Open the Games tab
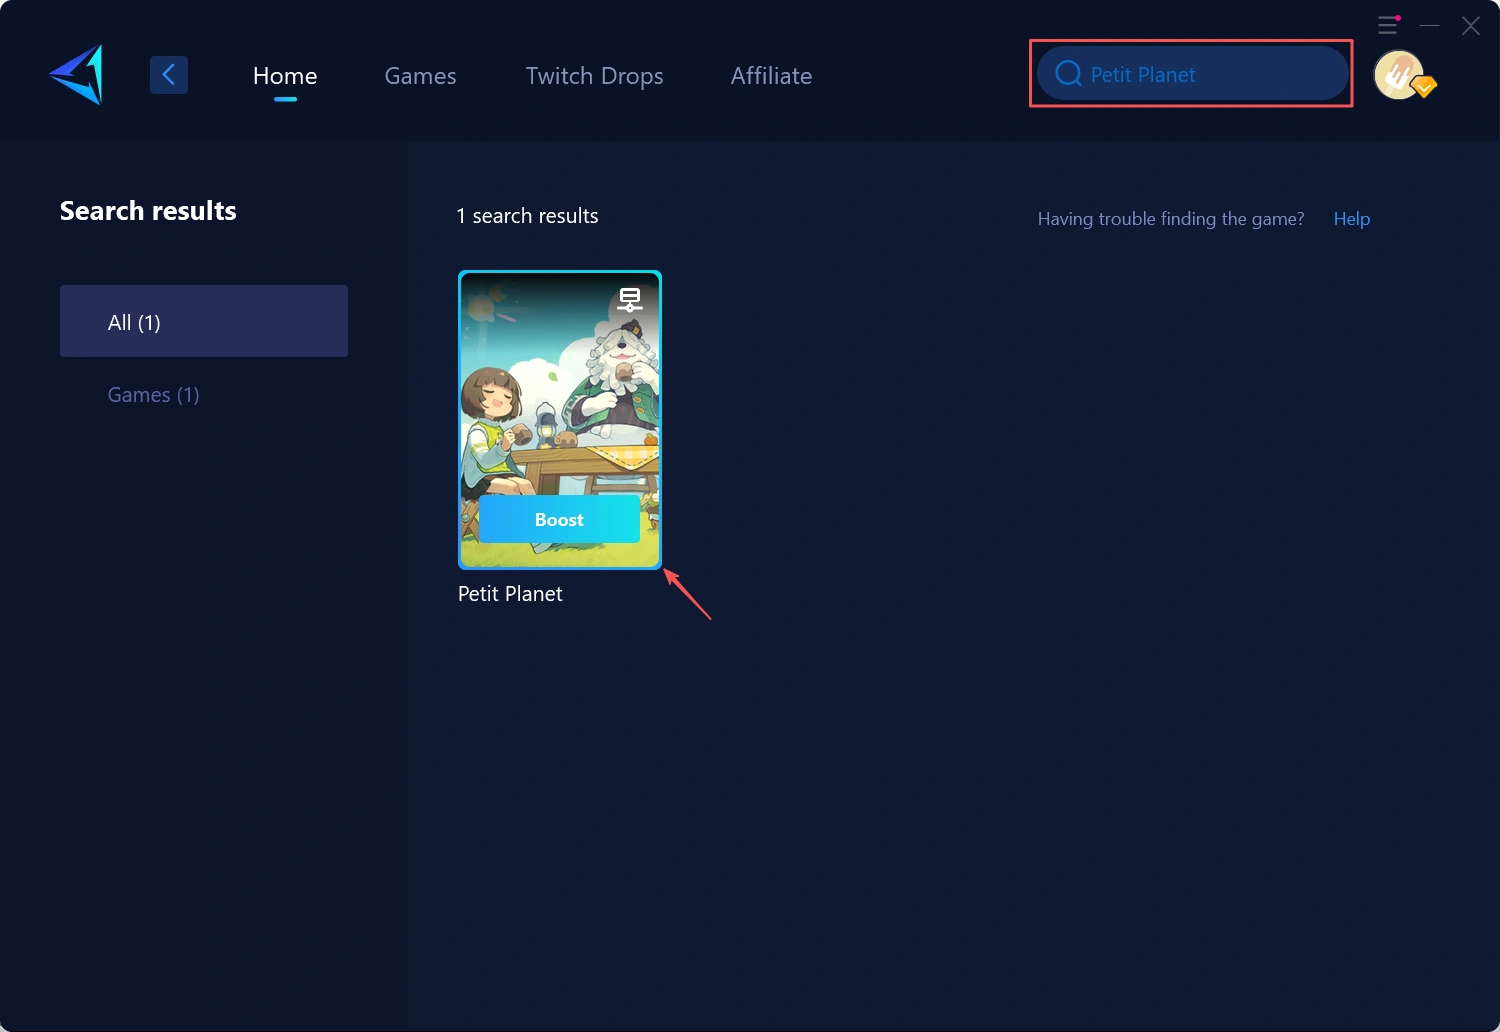This screenshot has width=1500, height=1032. 420,76
